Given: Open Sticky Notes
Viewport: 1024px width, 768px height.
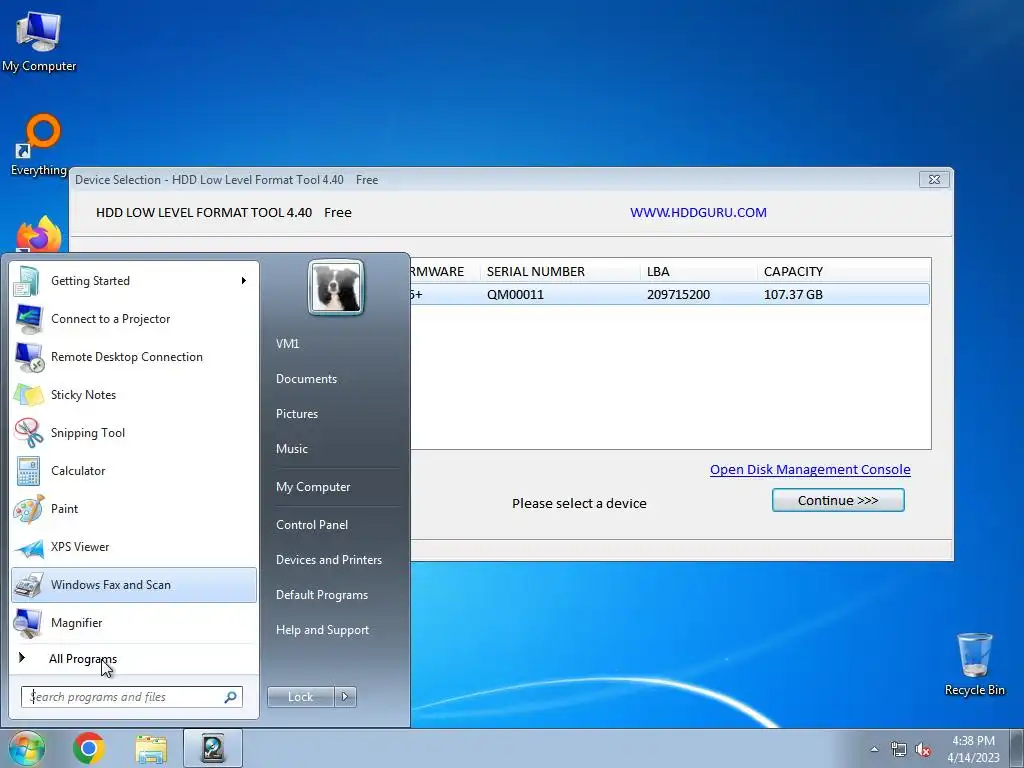Looking at the screenshot, I should tap(134, 394).
